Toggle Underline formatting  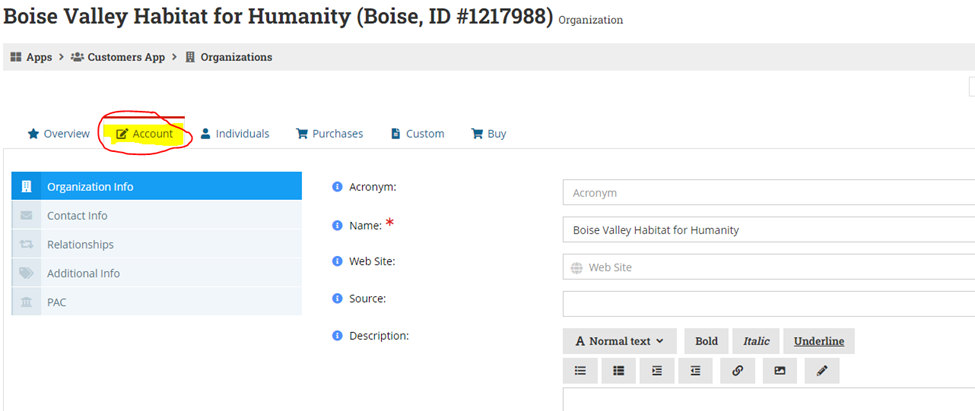point(819,341)
